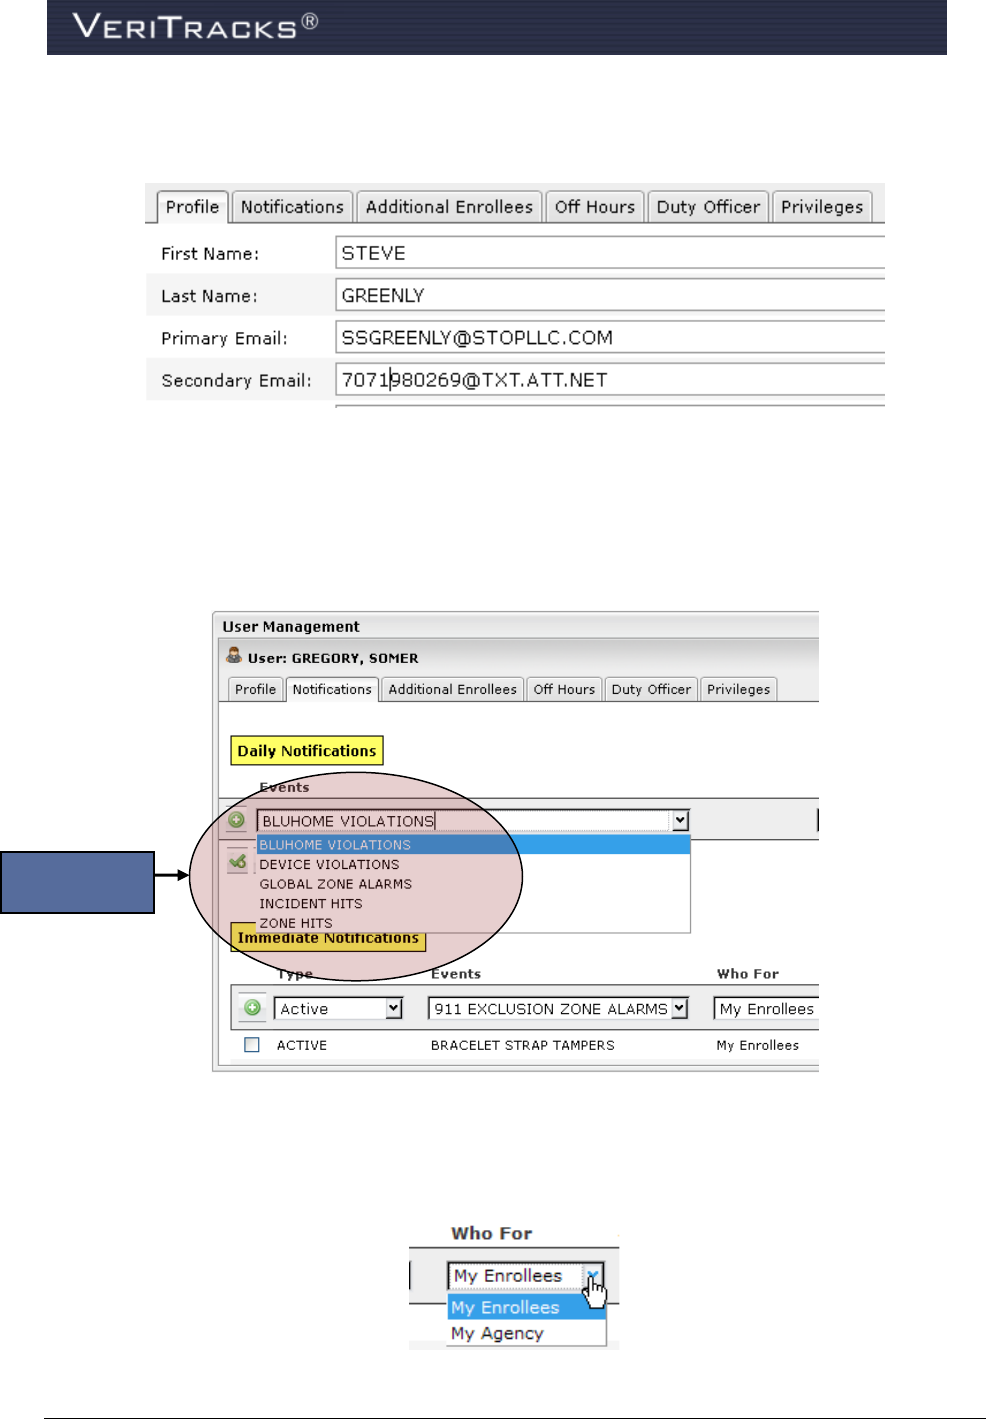Screen dimensions: 986x1419
Task: Click green check icon under daily events
Action: [x=238, y=861]
